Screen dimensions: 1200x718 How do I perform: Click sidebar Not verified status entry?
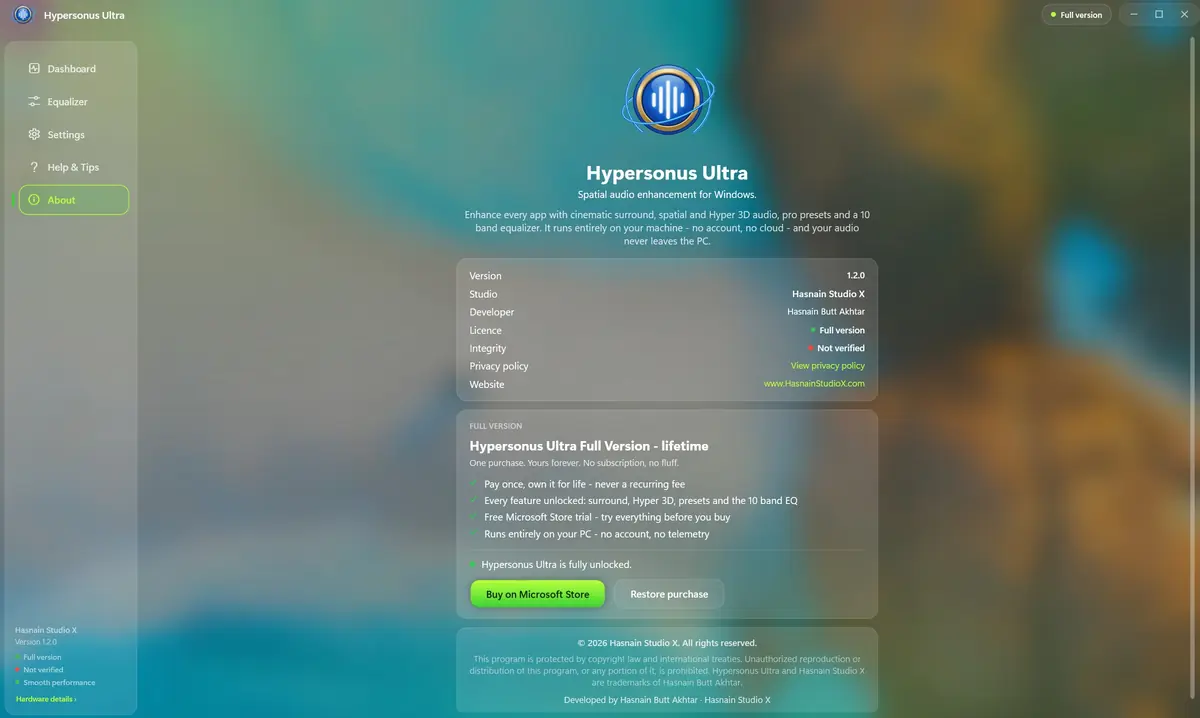pos(43,670)
